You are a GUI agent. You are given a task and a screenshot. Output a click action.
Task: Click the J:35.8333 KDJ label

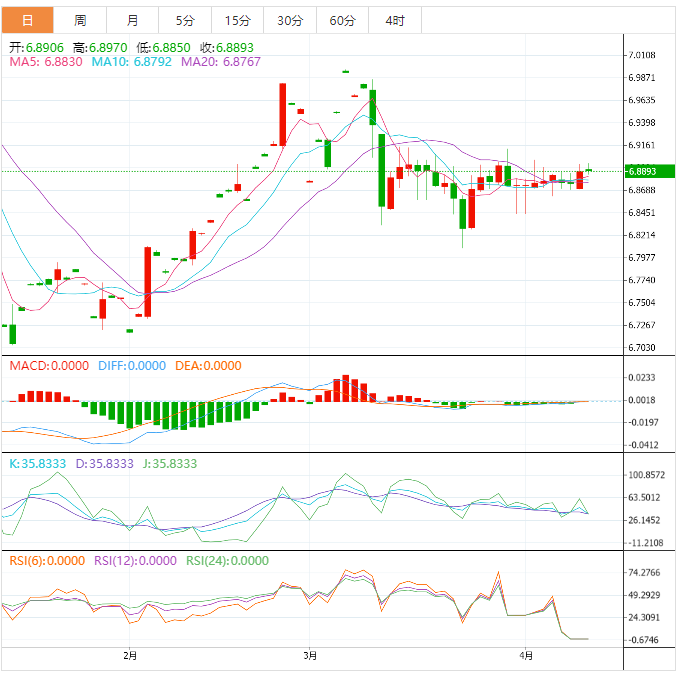coord(170,464)
